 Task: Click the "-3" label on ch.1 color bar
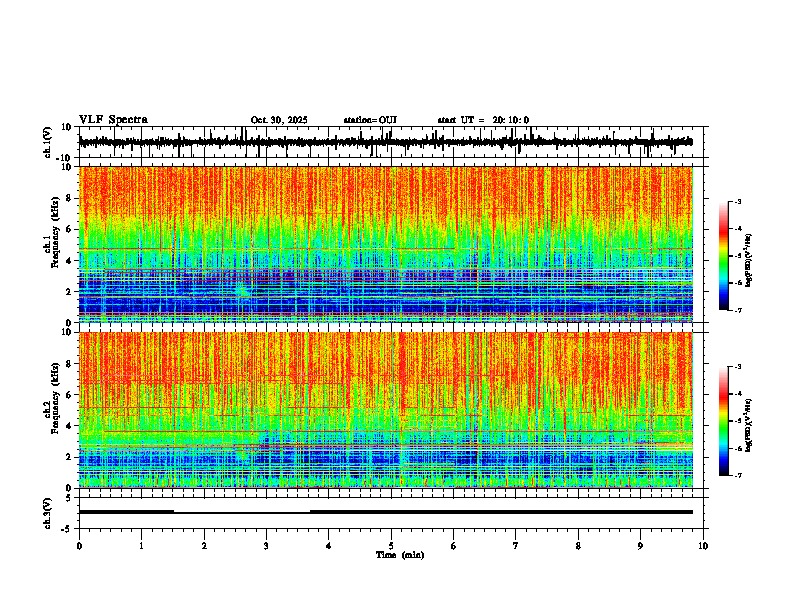pos(738,201)
